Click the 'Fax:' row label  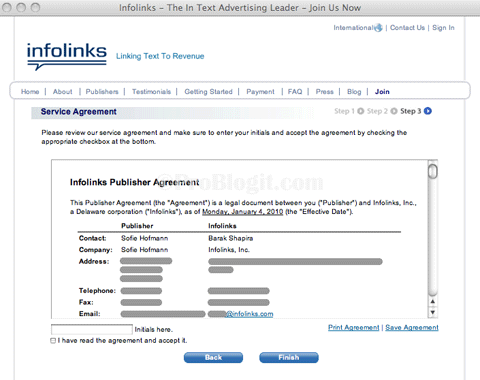click(x=86, y=302)
